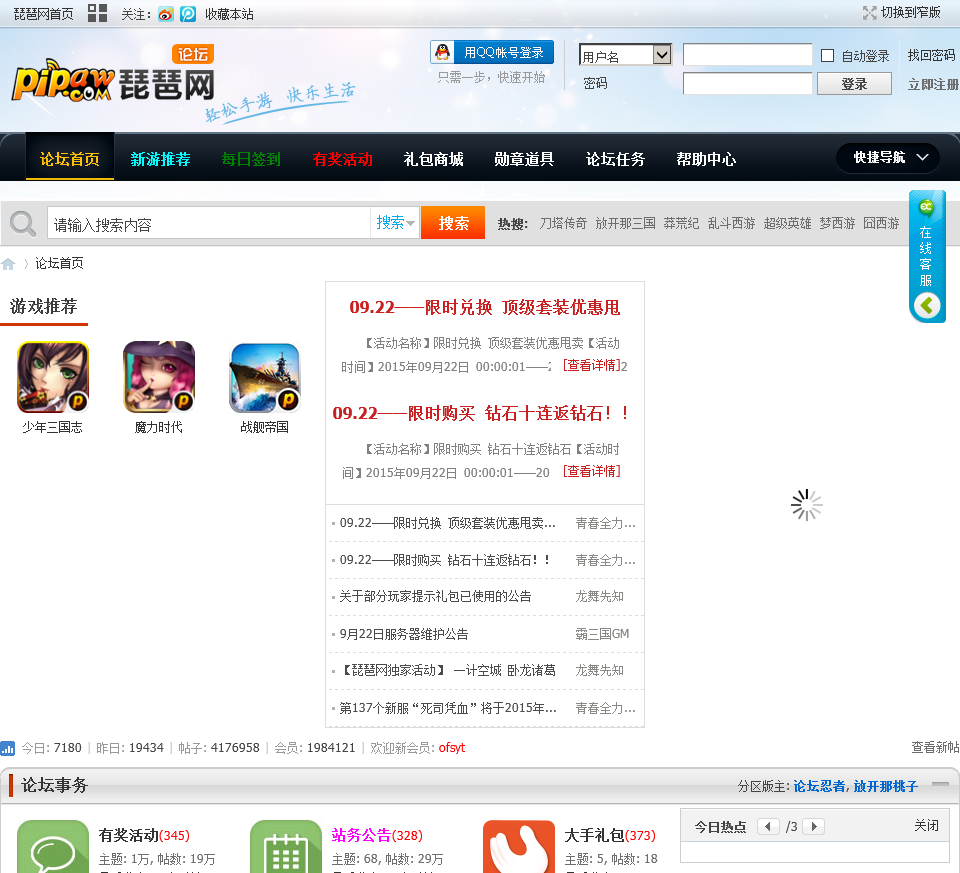Click hot search term 莽荒纪

(x=681, y=223)
